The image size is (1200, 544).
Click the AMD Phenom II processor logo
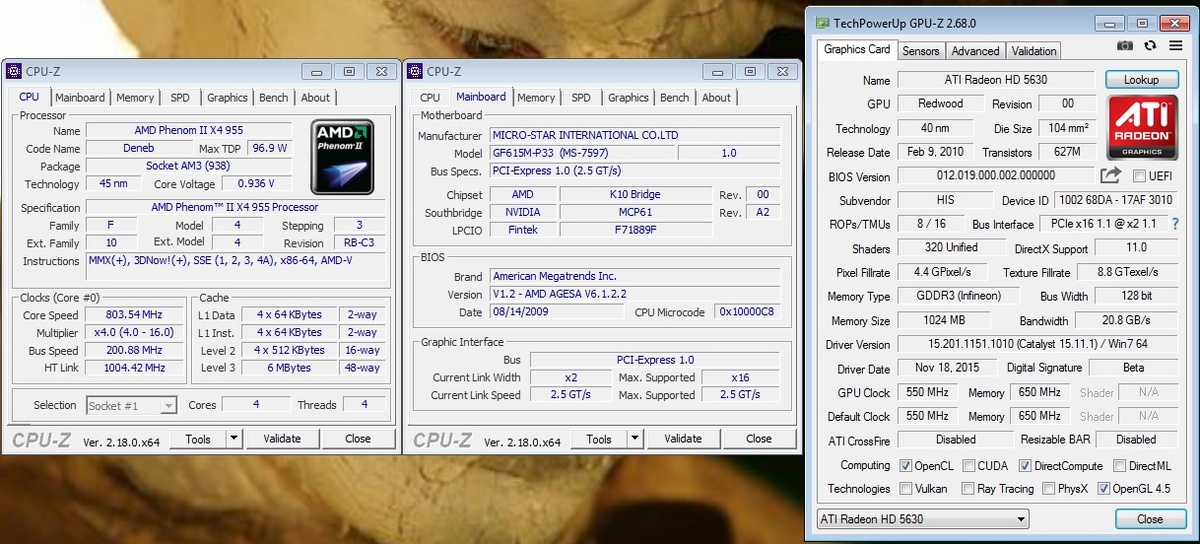point(342,157)
